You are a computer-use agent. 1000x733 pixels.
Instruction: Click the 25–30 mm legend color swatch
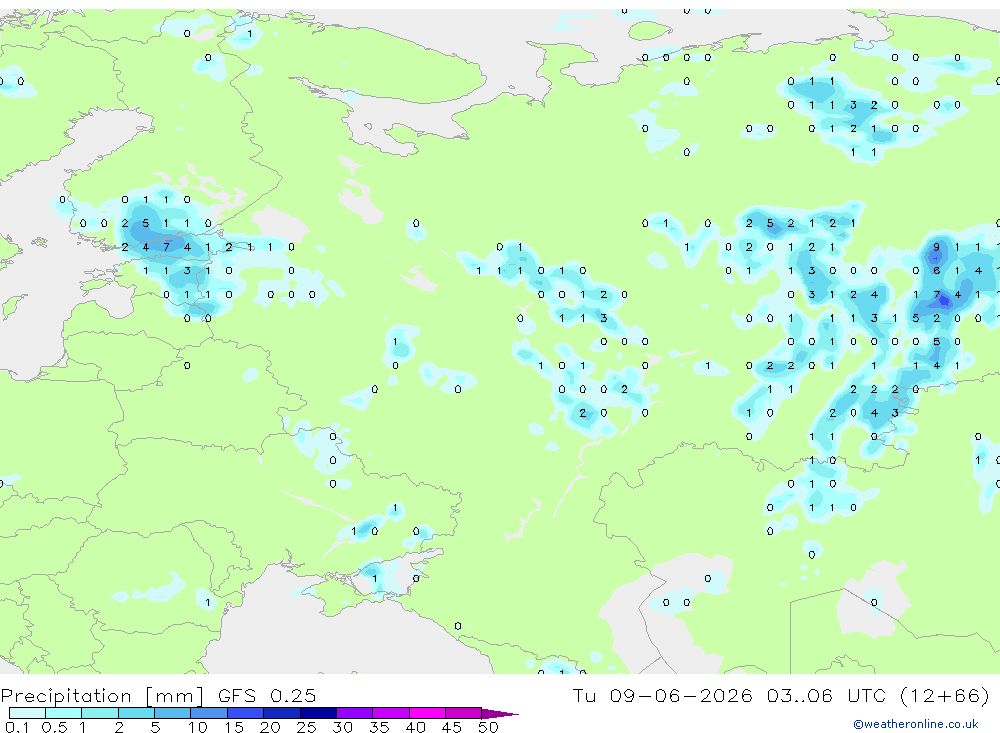(318, 713)
